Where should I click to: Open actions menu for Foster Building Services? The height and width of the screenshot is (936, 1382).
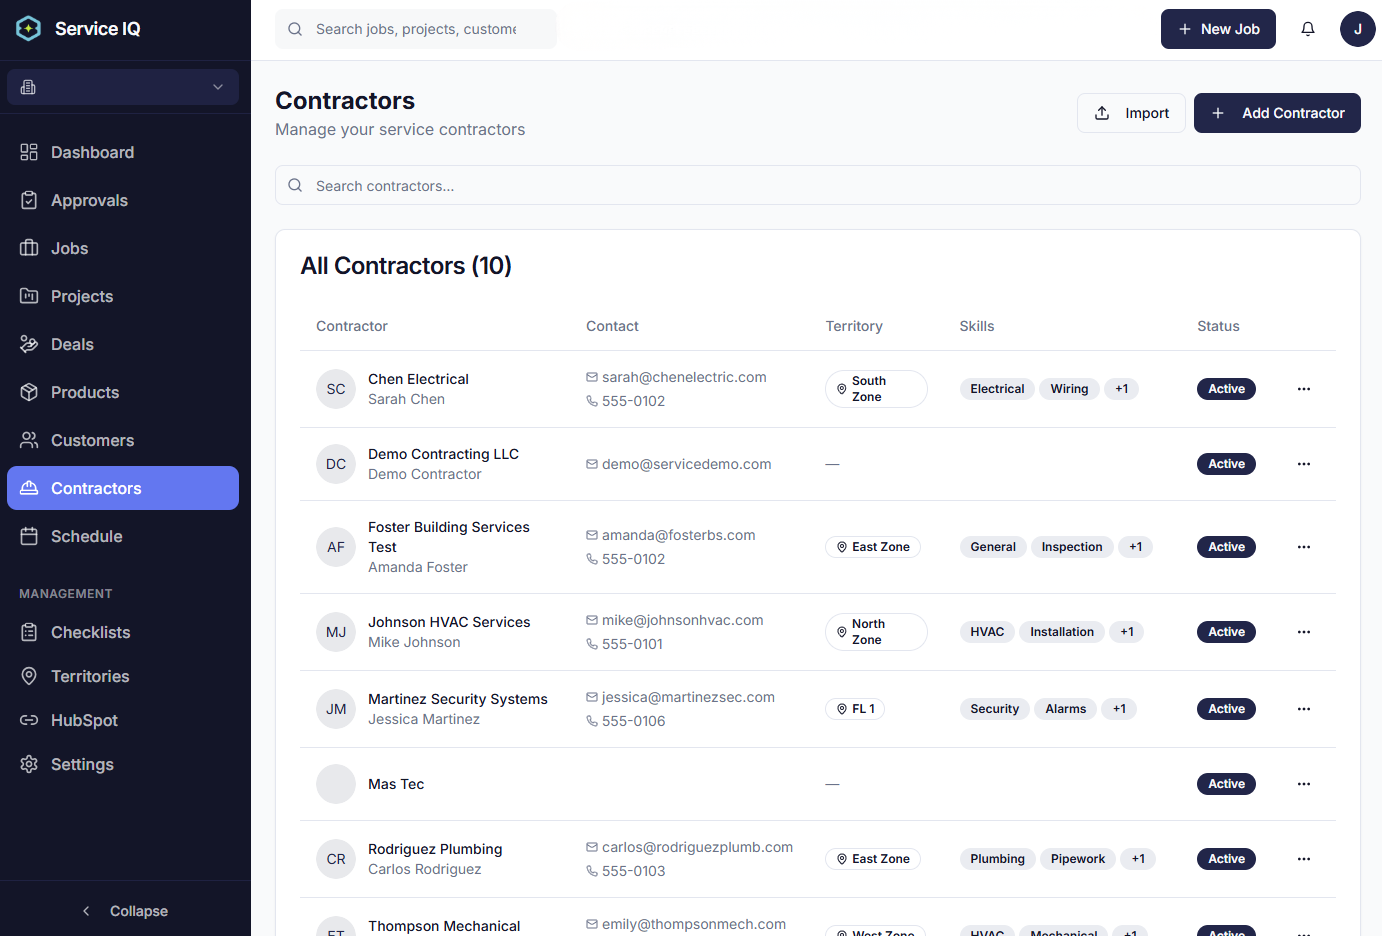click(x=1304, y=547)
